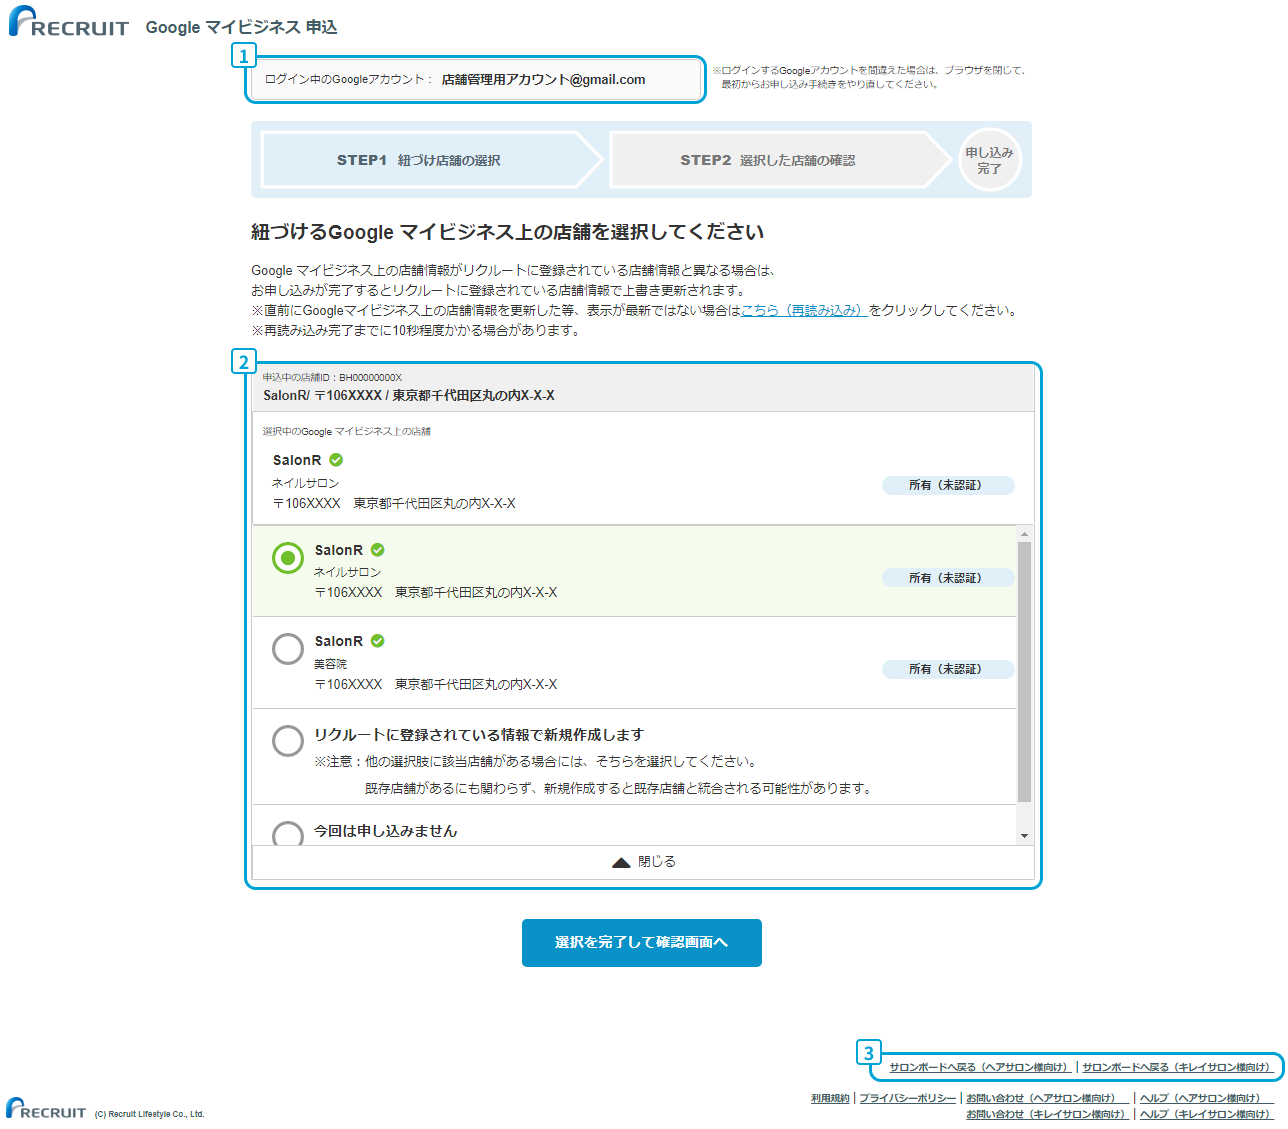Collapse the store list with 閉じる
1288x1129 pixels.
tap(643, 862)
